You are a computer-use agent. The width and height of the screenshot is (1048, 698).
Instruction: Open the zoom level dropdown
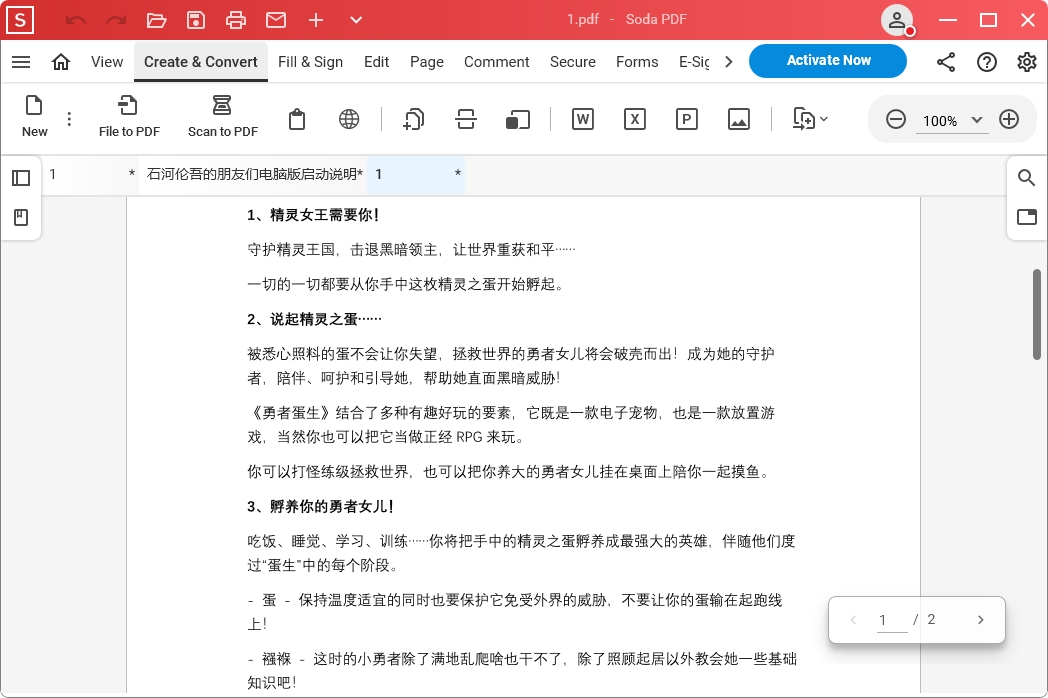point(976,120)
